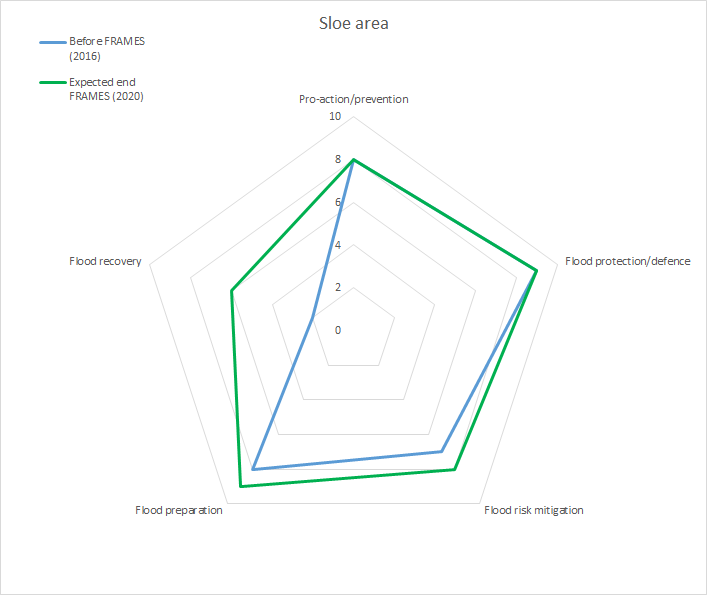
Task: Select green data point on Flood risk mitigation axis
Action: pyautogui.click(x=455, y=469)
